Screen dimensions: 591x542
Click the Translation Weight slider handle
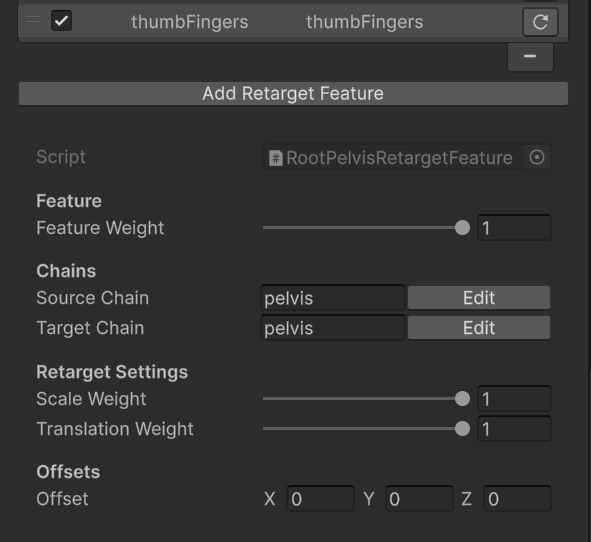coord(462,429)
